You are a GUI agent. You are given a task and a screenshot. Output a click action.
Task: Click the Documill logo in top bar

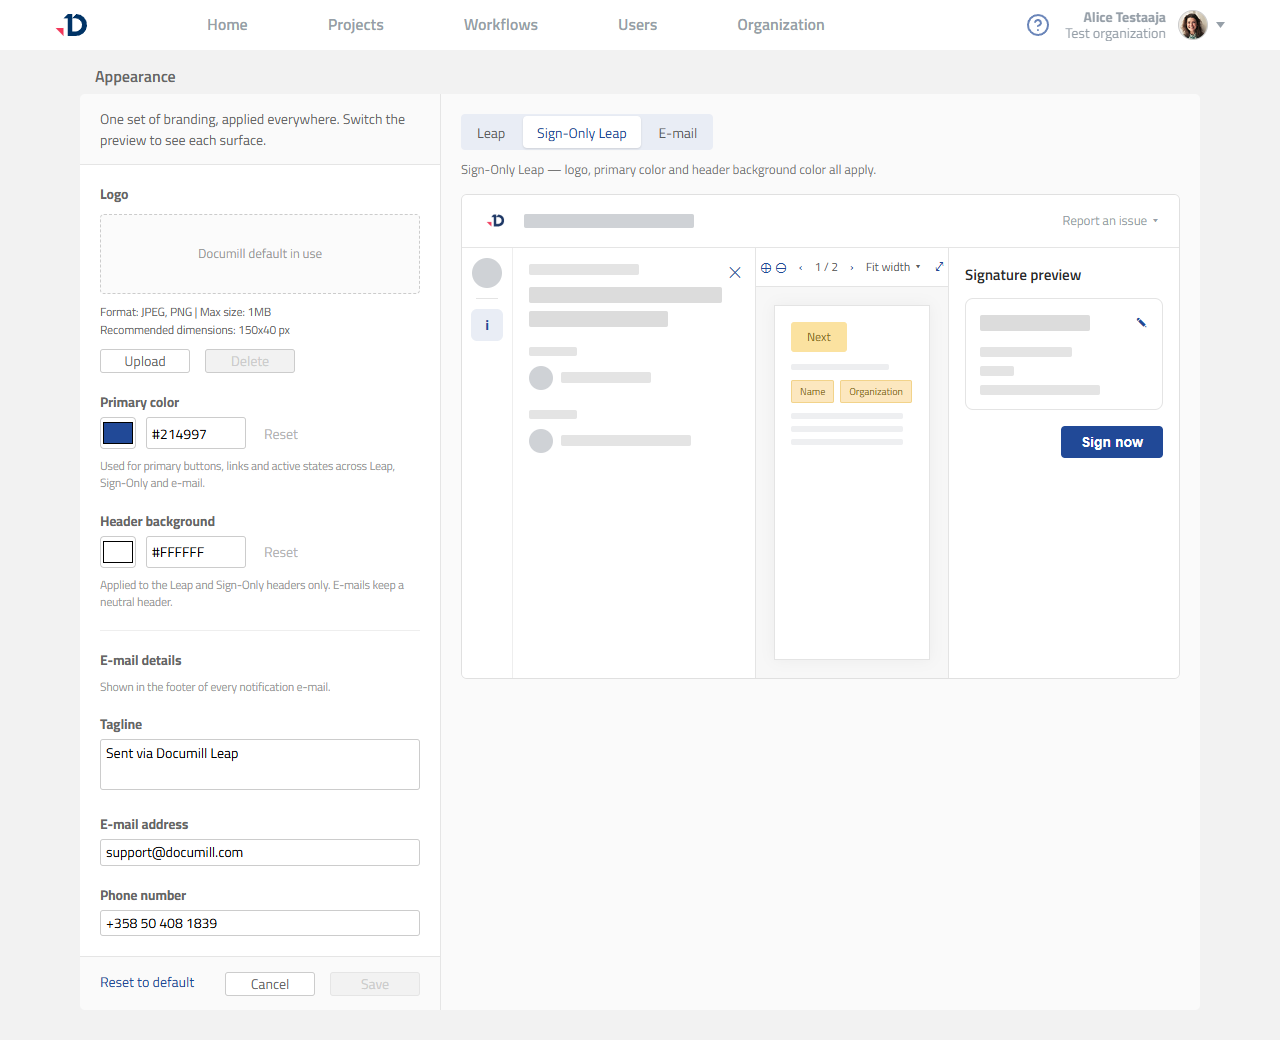(72, 25)
